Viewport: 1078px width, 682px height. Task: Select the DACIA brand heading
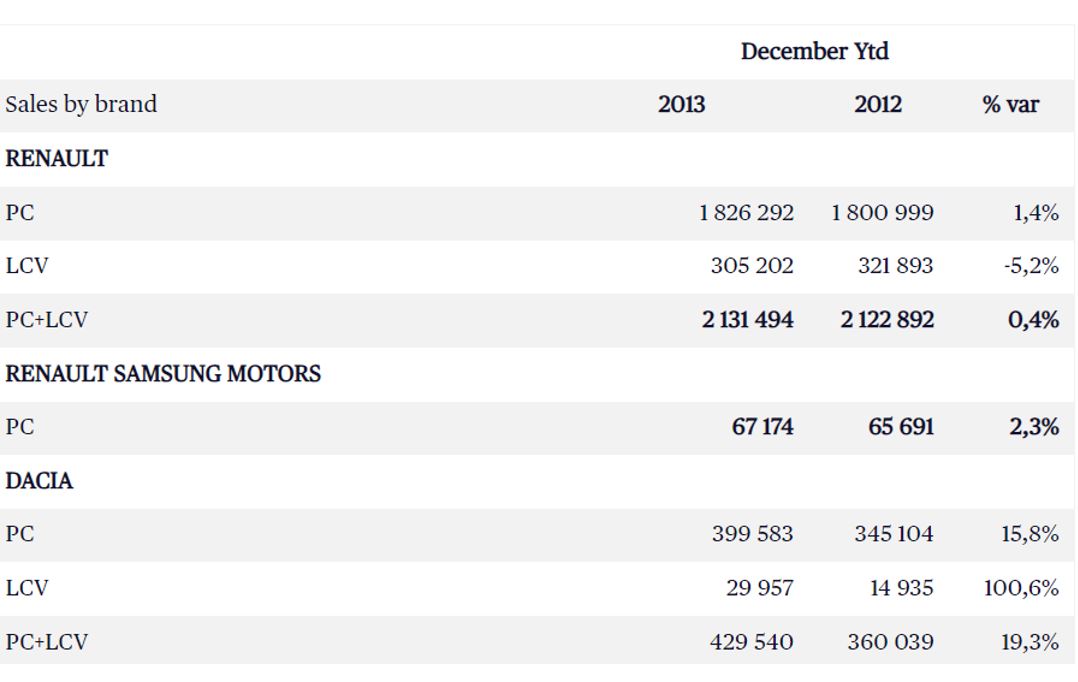[x=40, y=481]
